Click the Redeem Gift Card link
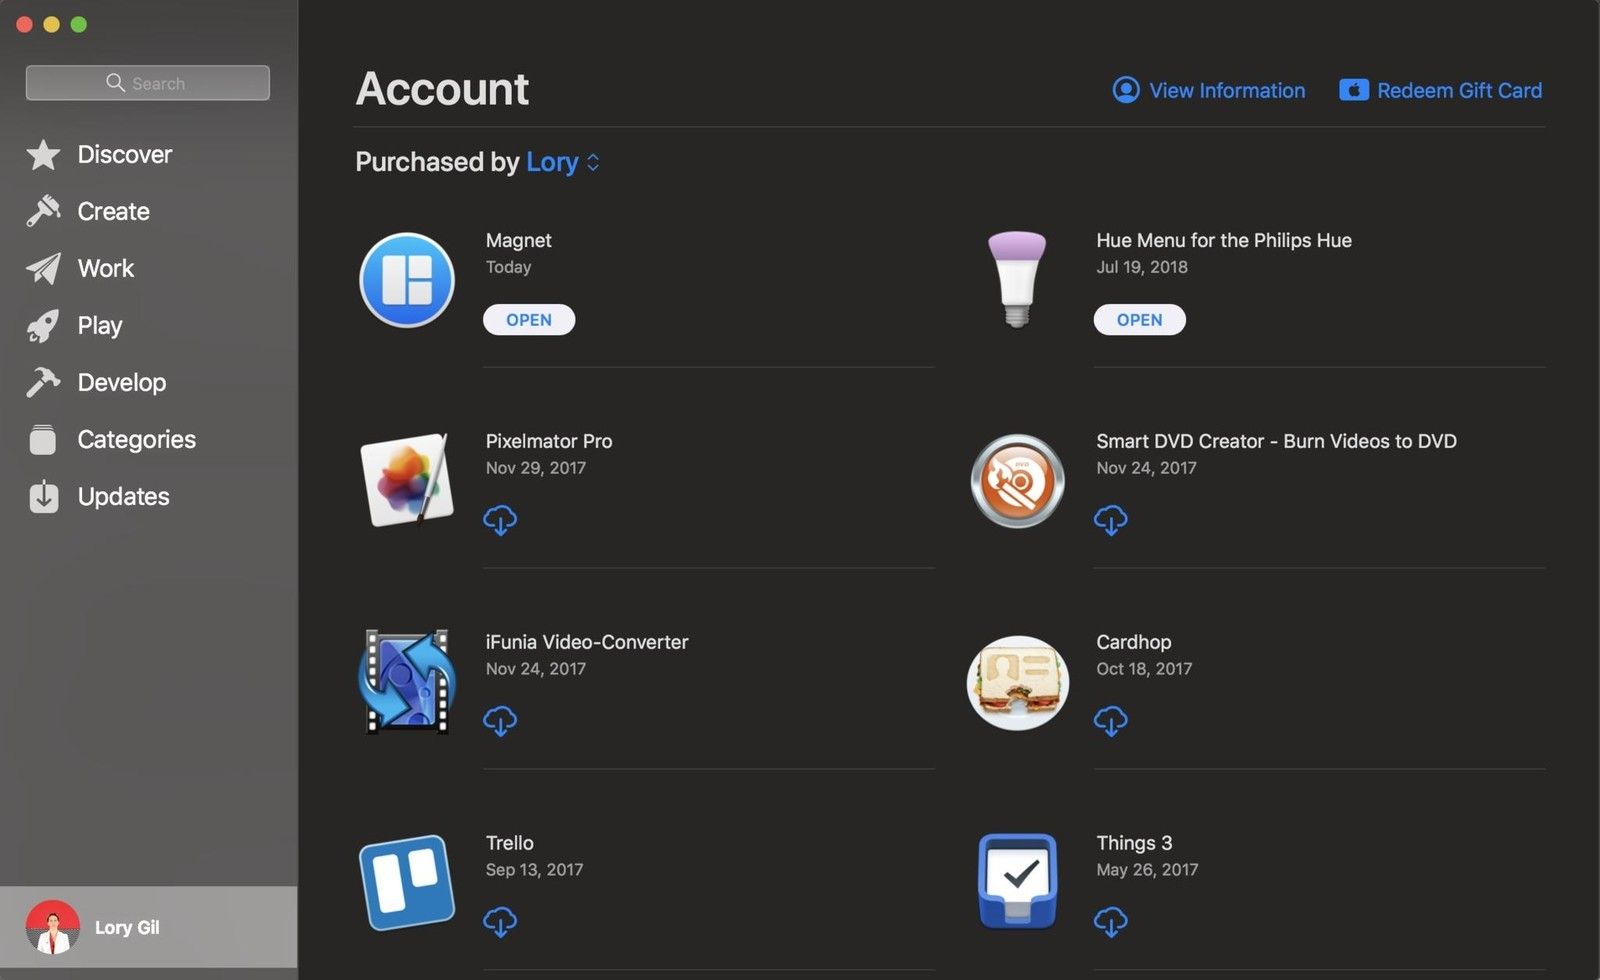Screen dimensions: 1600x980 point(1459,90)
